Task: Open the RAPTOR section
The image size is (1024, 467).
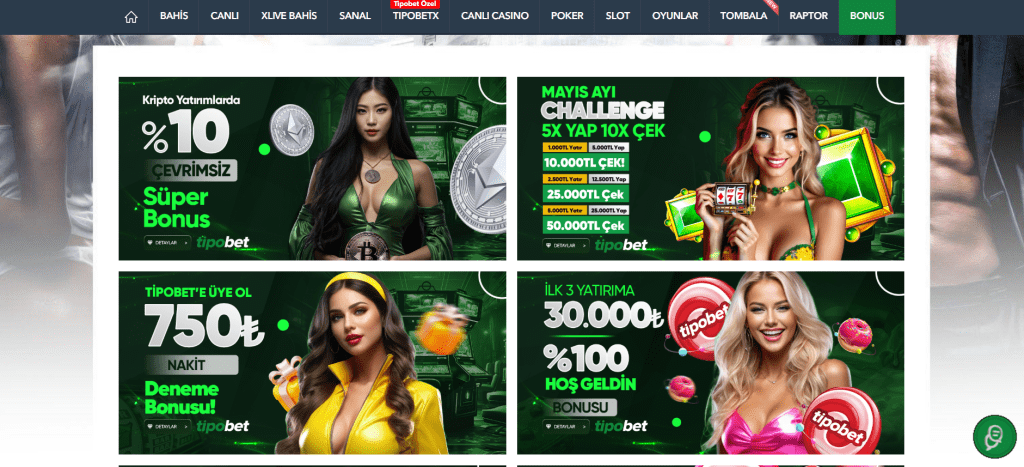Action: 808,16
